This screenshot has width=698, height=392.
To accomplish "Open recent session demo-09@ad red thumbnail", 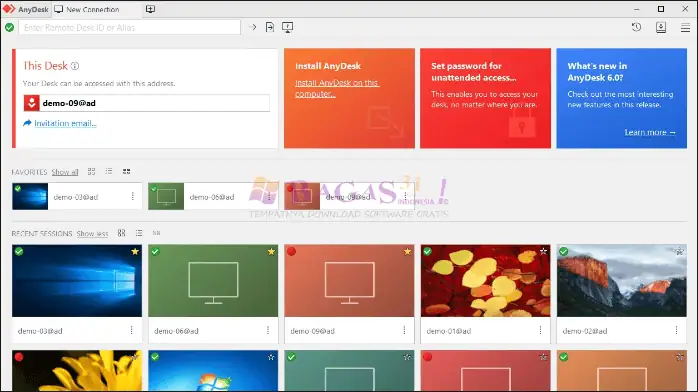I will coord(349,281).
